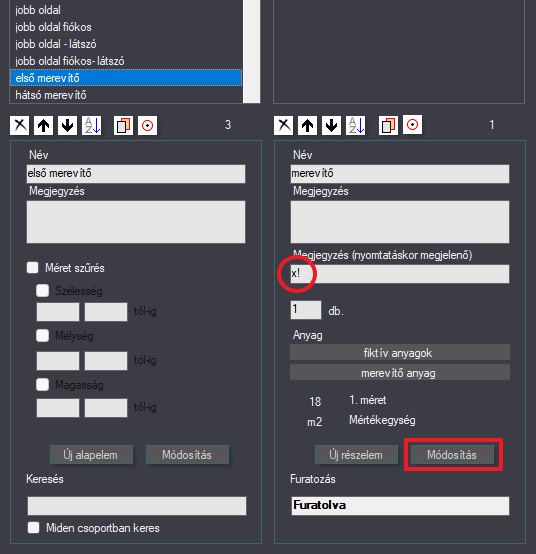Viewport: 536px width, 554px height.
Task: Tick the Szélesség checkbox
Action: (42, 290)
